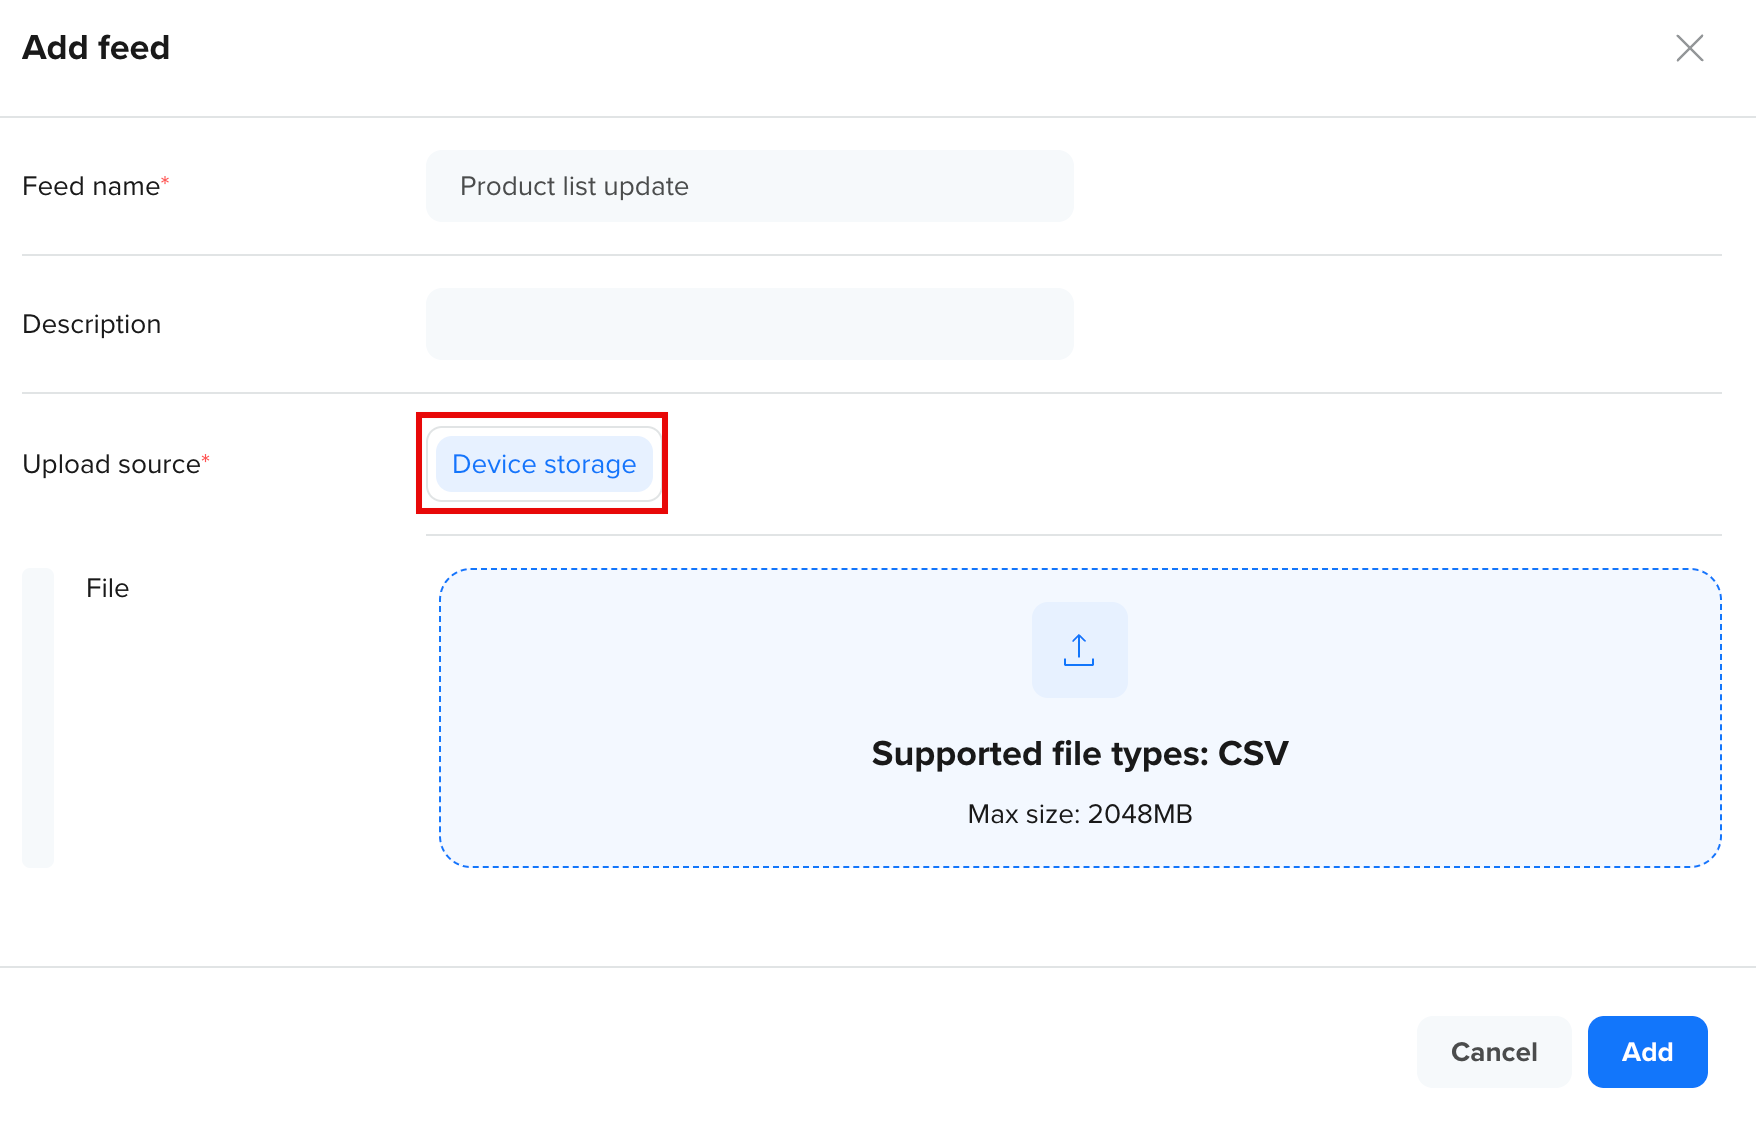
Task: Focus the Feed name input field
Action: pos(750,186)
